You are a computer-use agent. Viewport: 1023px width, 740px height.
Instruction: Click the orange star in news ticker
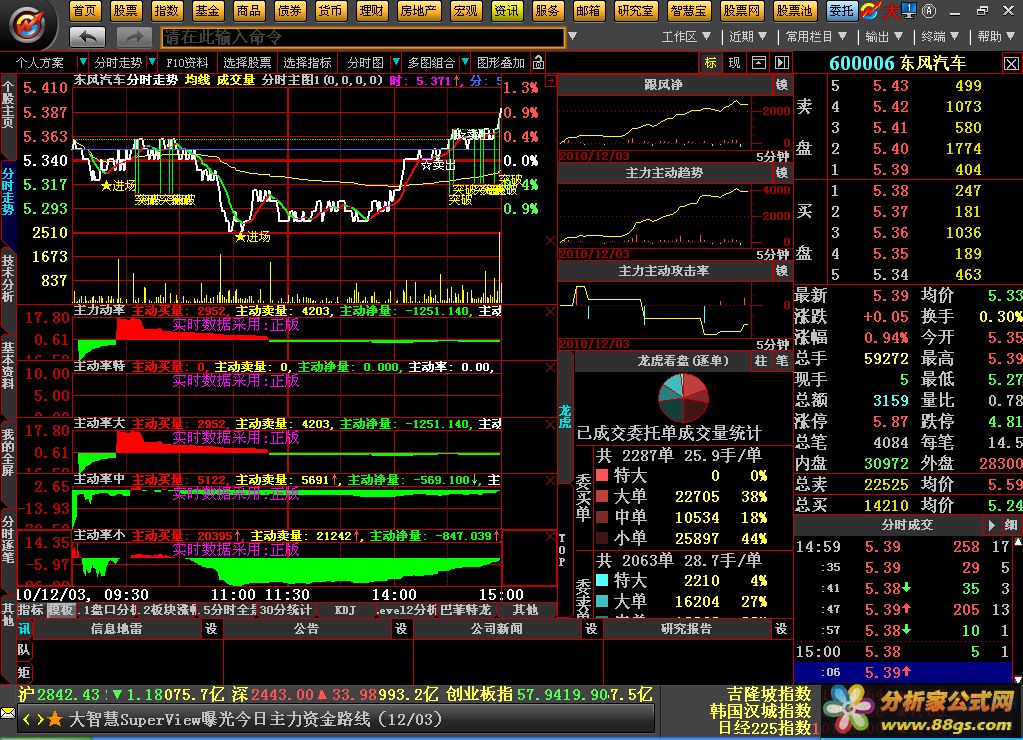pyautogui.click(x=55, y=720)
